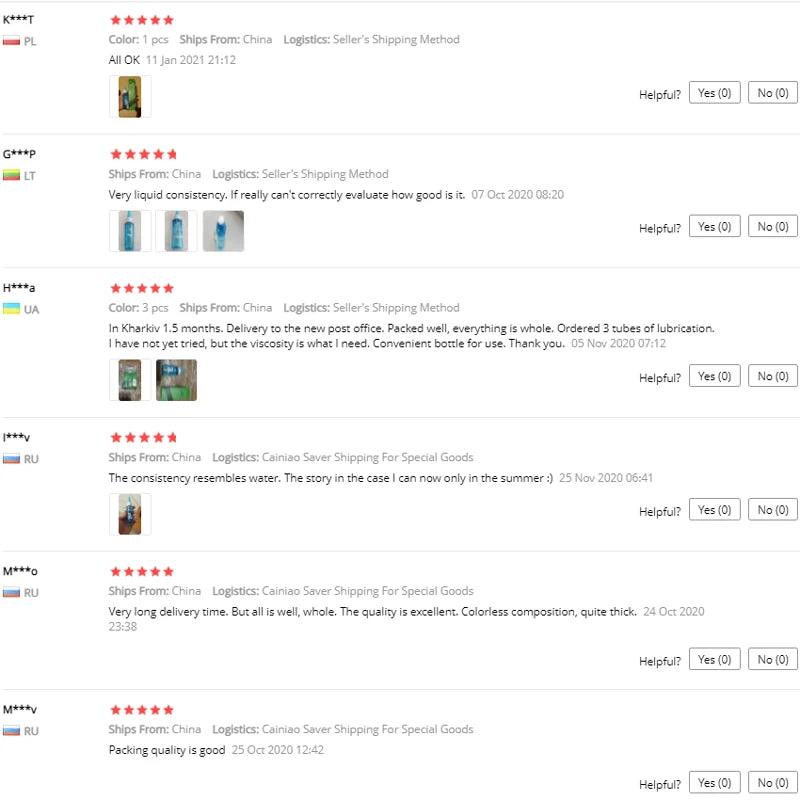The image size is (800, 800).
Task: Open K***T's review photo thumbnail
Action: [129, 97]
